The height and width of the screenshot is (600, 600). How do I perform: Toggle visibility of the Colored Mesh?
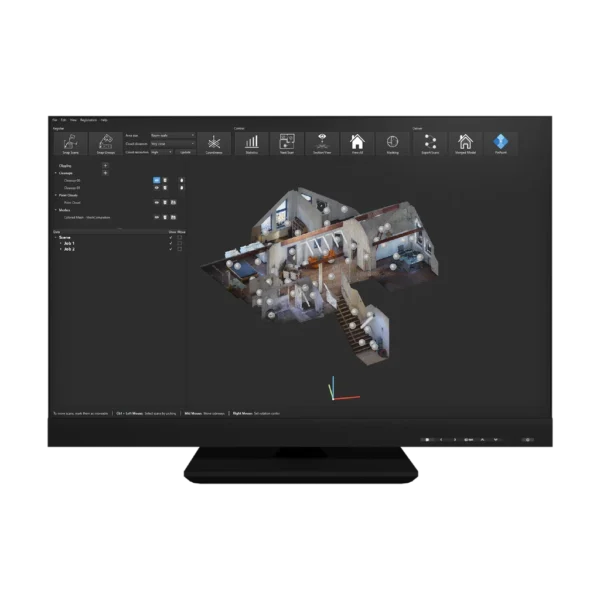[157, 217]
